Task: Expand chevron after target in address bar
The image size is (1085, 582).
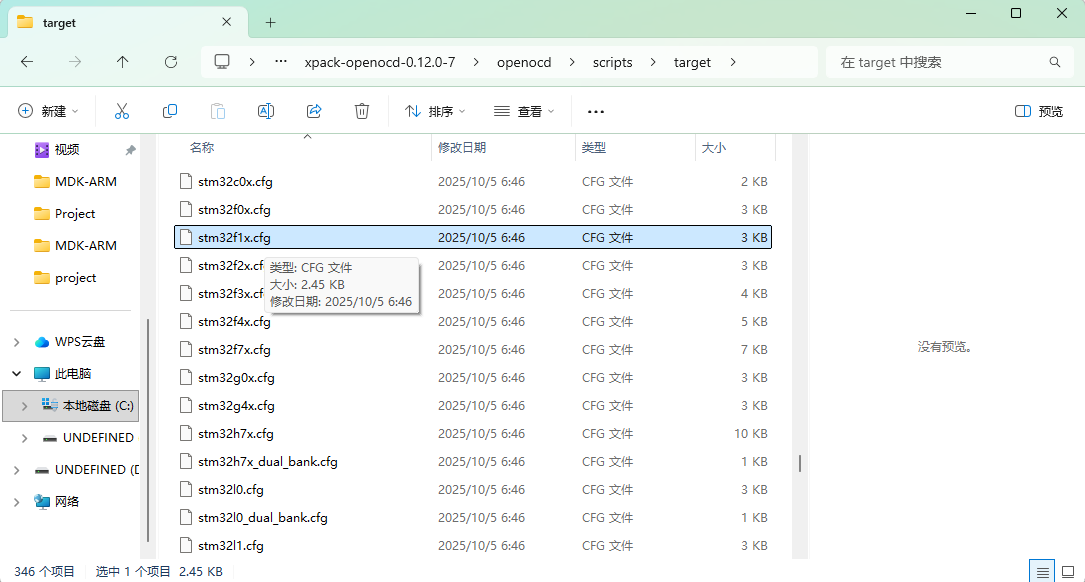Action: pos(733,62)
